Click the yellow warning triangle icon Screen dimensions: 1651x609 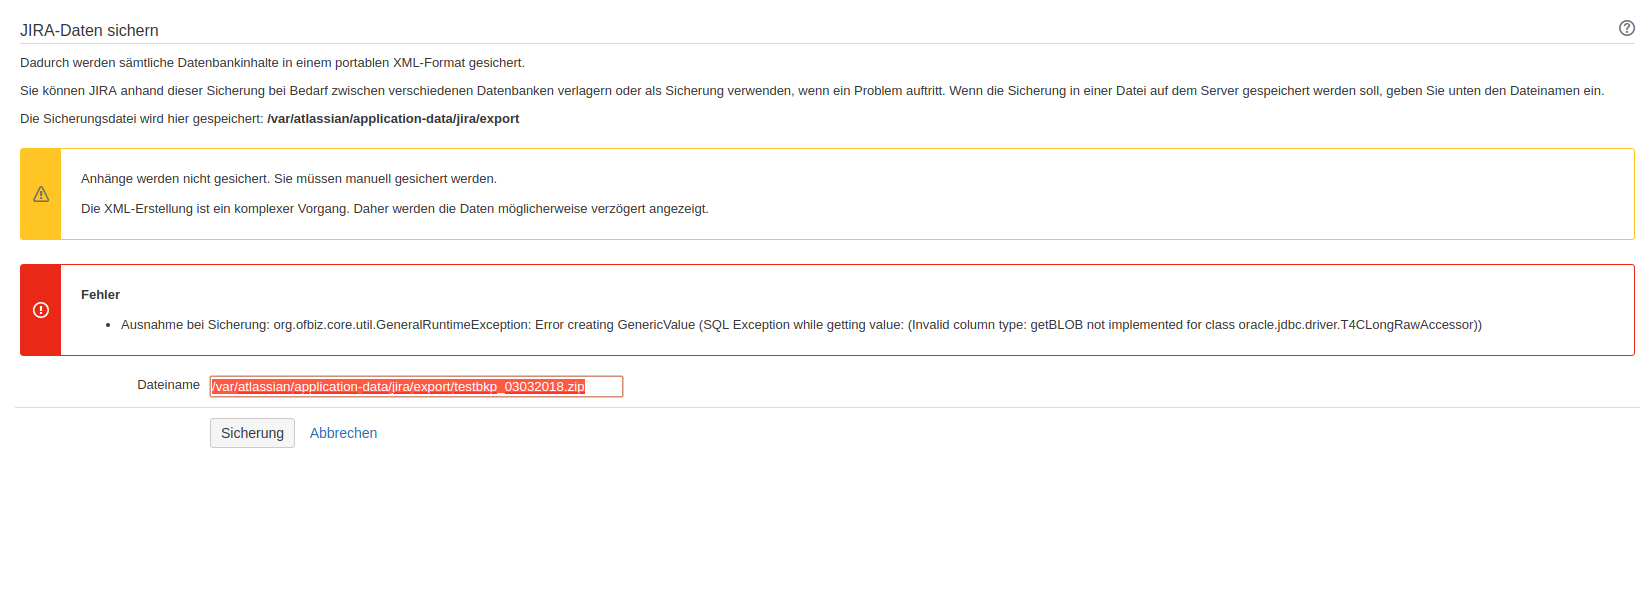click(41, 194)
